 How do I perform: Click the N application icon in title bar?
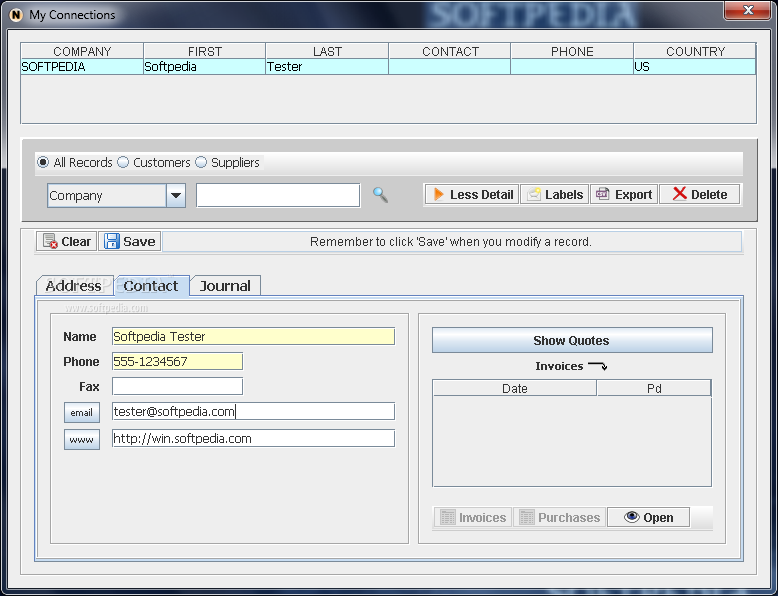16,15
